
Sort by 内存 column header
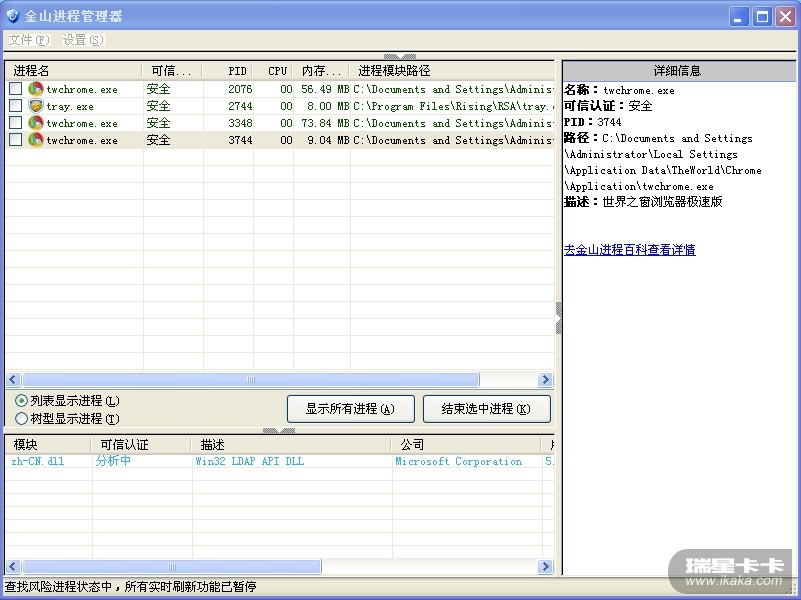click(321, 71)
